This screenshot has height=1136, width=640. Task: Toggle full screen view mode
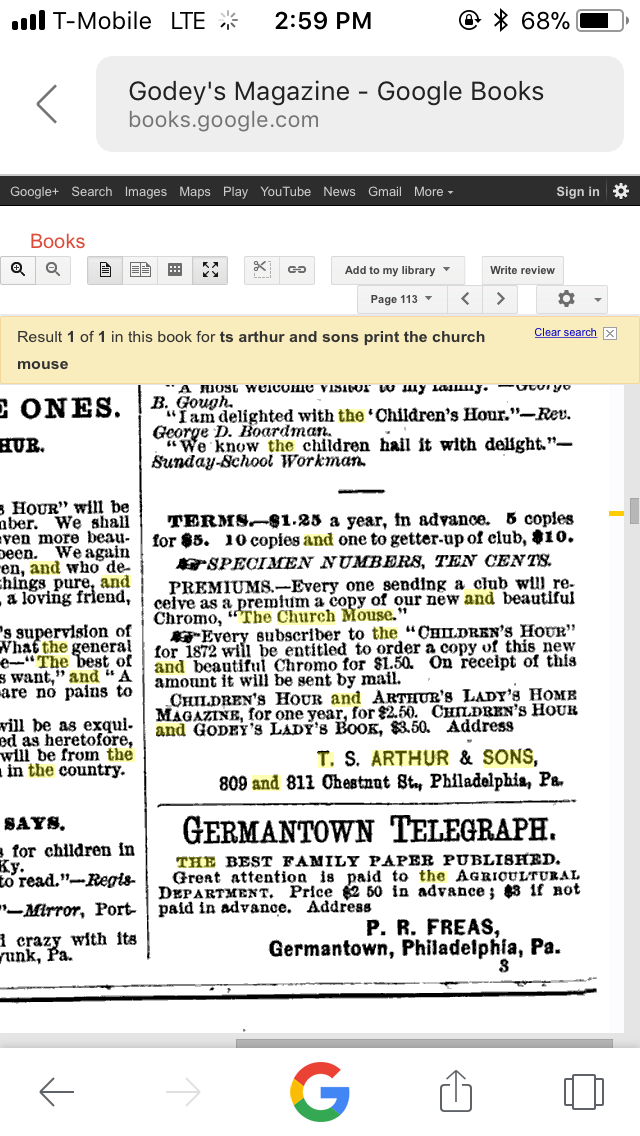click(x=210, y=270)
